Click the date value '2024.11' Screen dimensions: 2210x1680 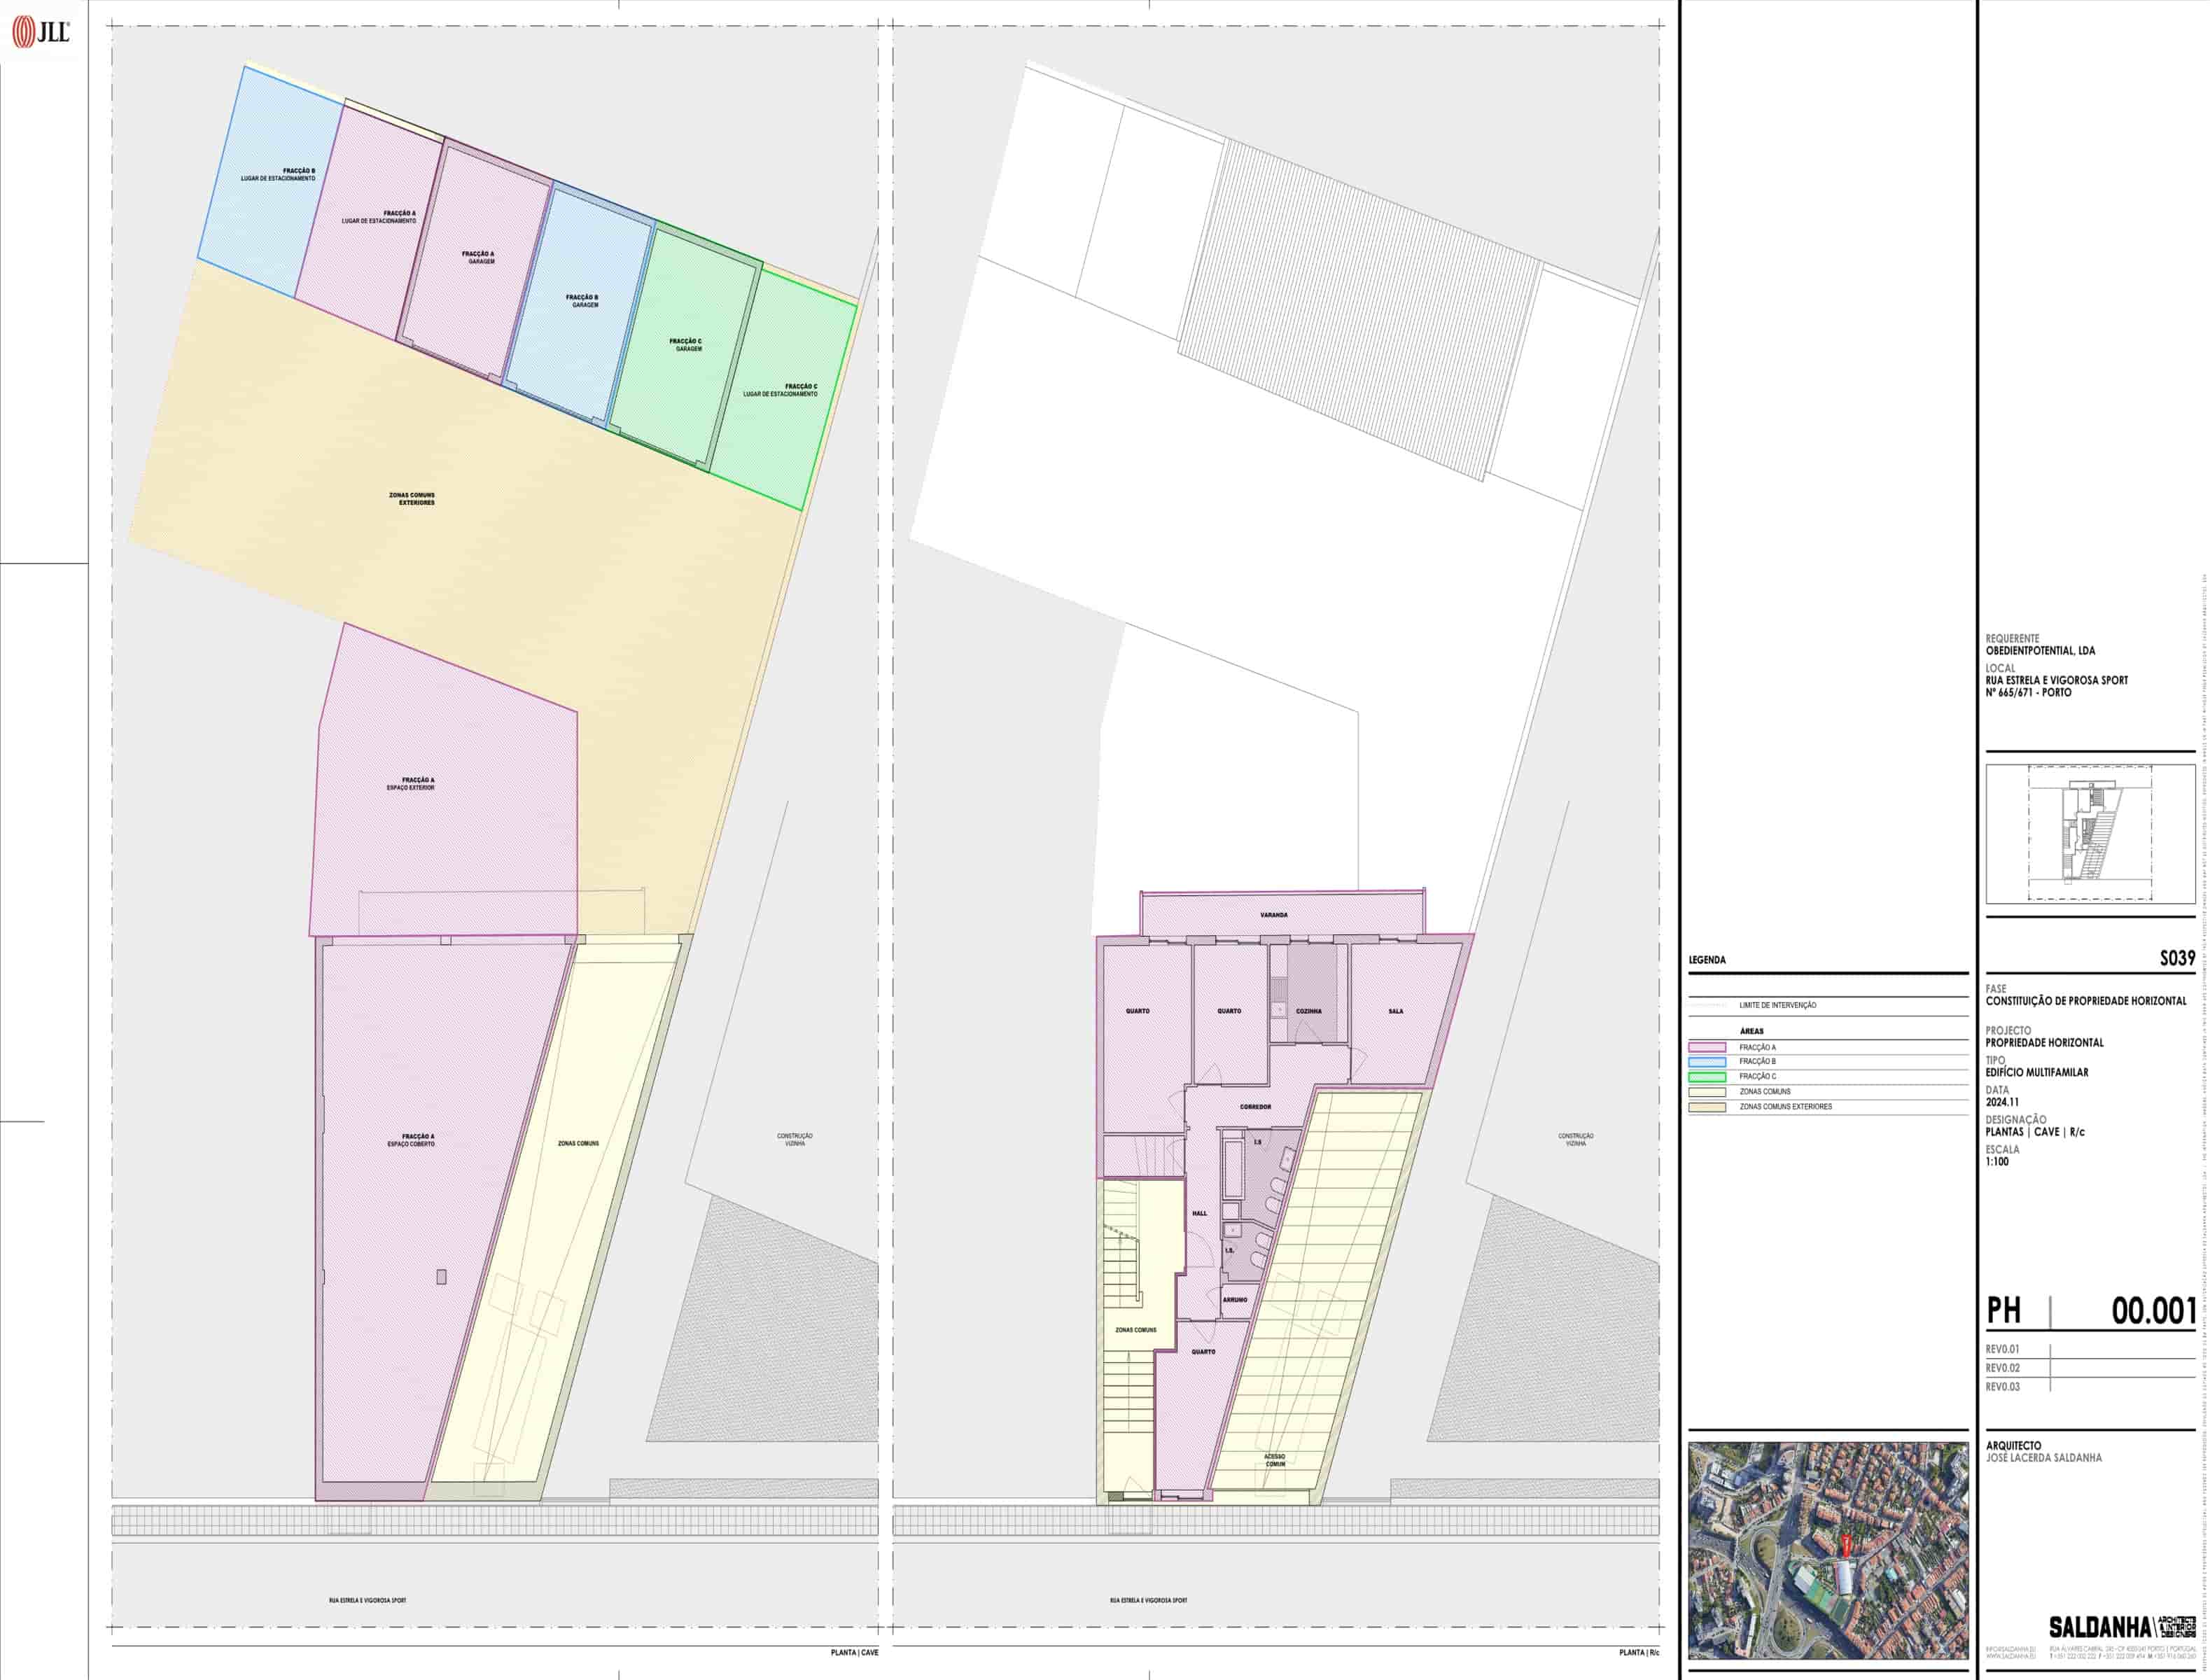click(2002, 1102)
